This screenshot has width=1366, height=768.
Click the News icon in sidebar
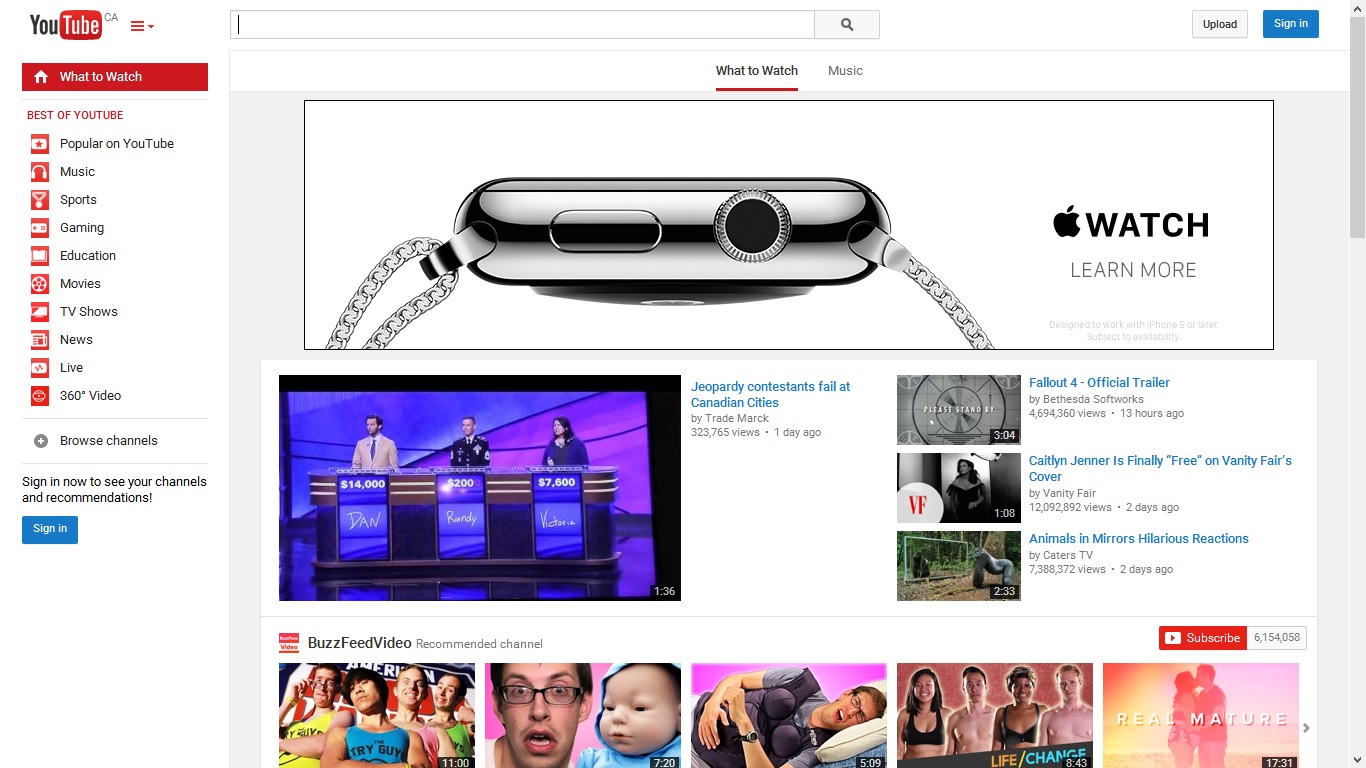(x=39, y=340)
